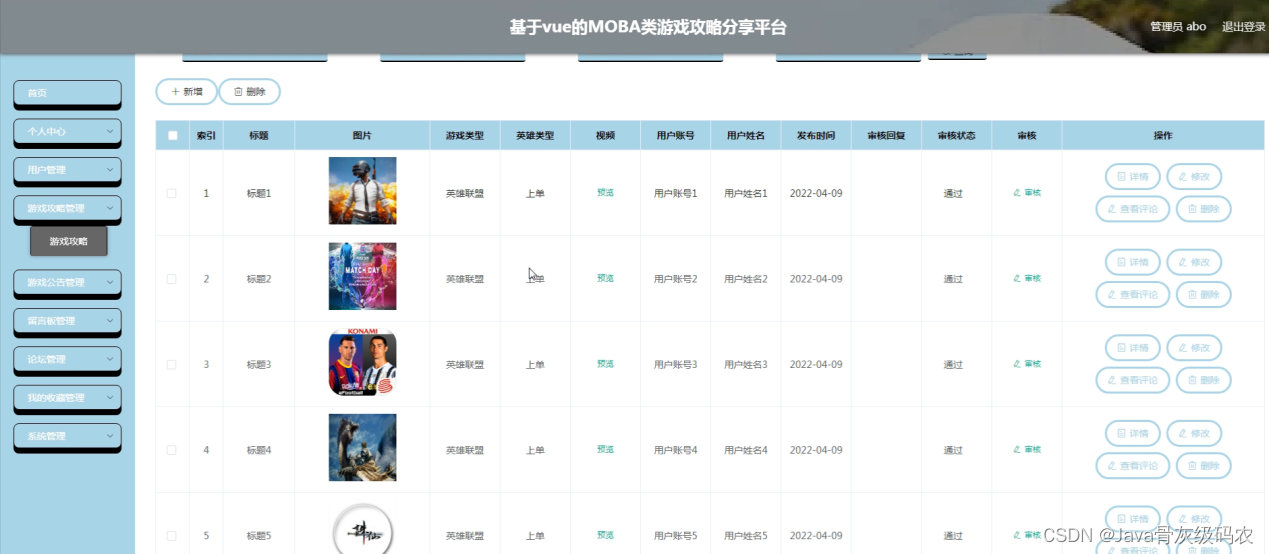Click the 发布时间 column header
The width and height of the screenshot is (1269, 554).
816,135
